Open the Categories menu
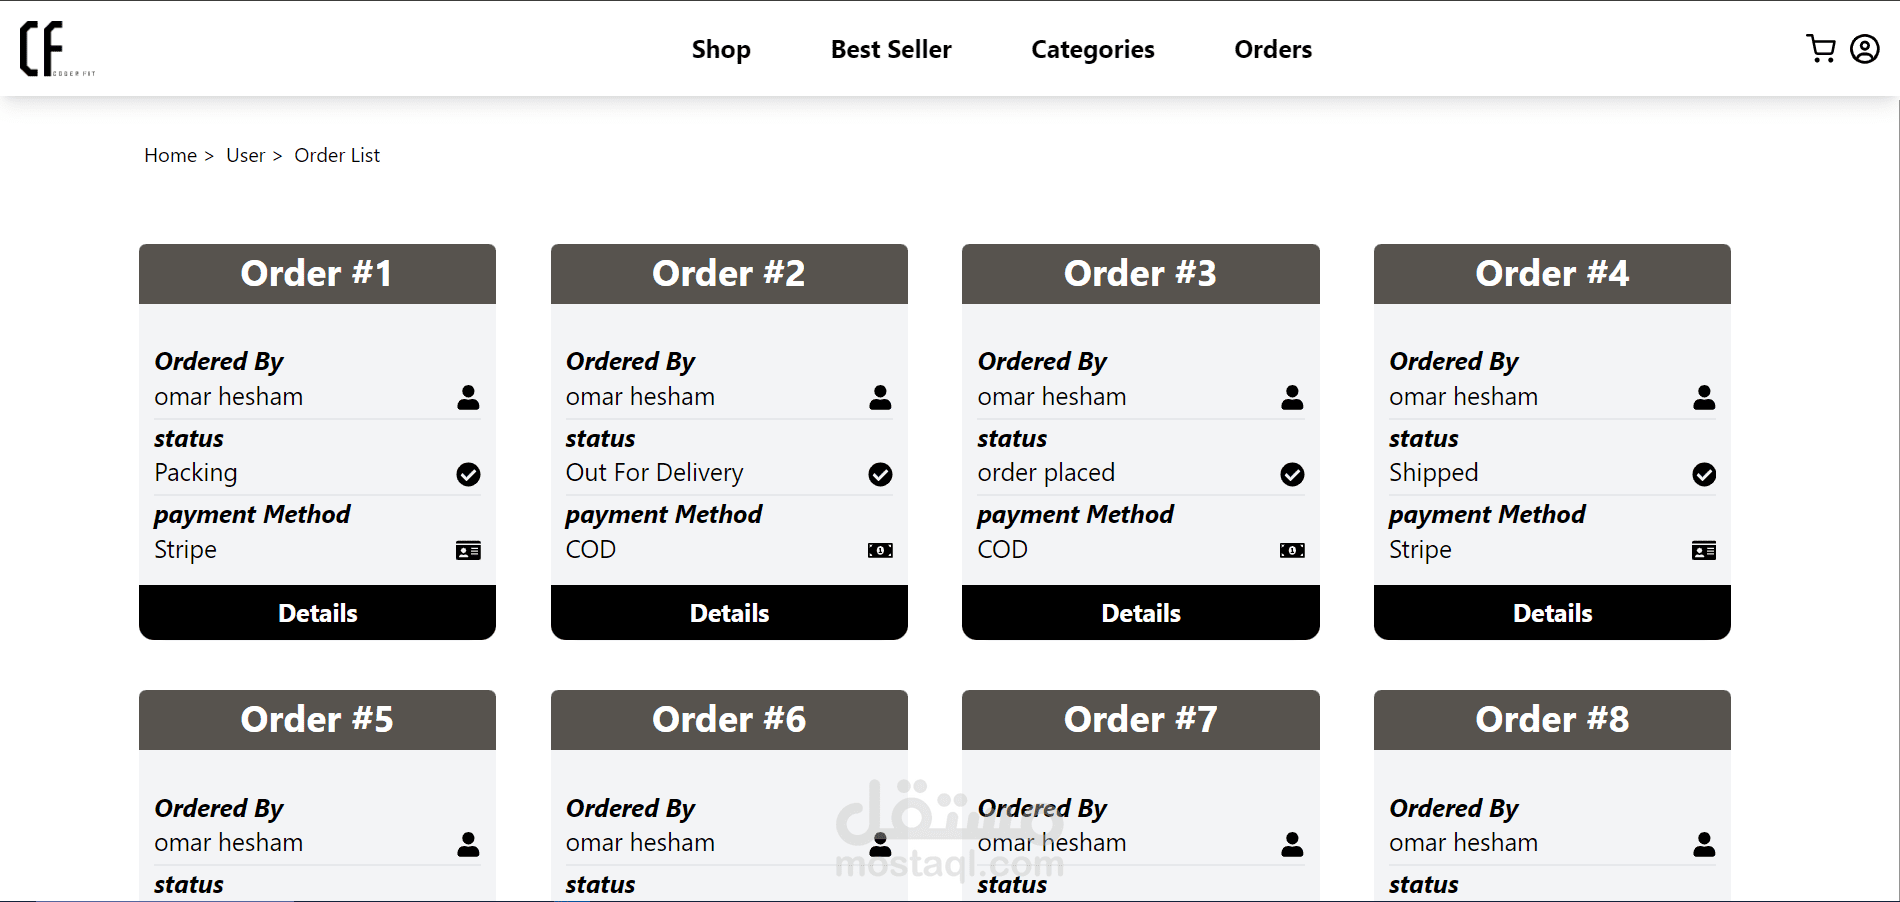 tap(1092, 49)
